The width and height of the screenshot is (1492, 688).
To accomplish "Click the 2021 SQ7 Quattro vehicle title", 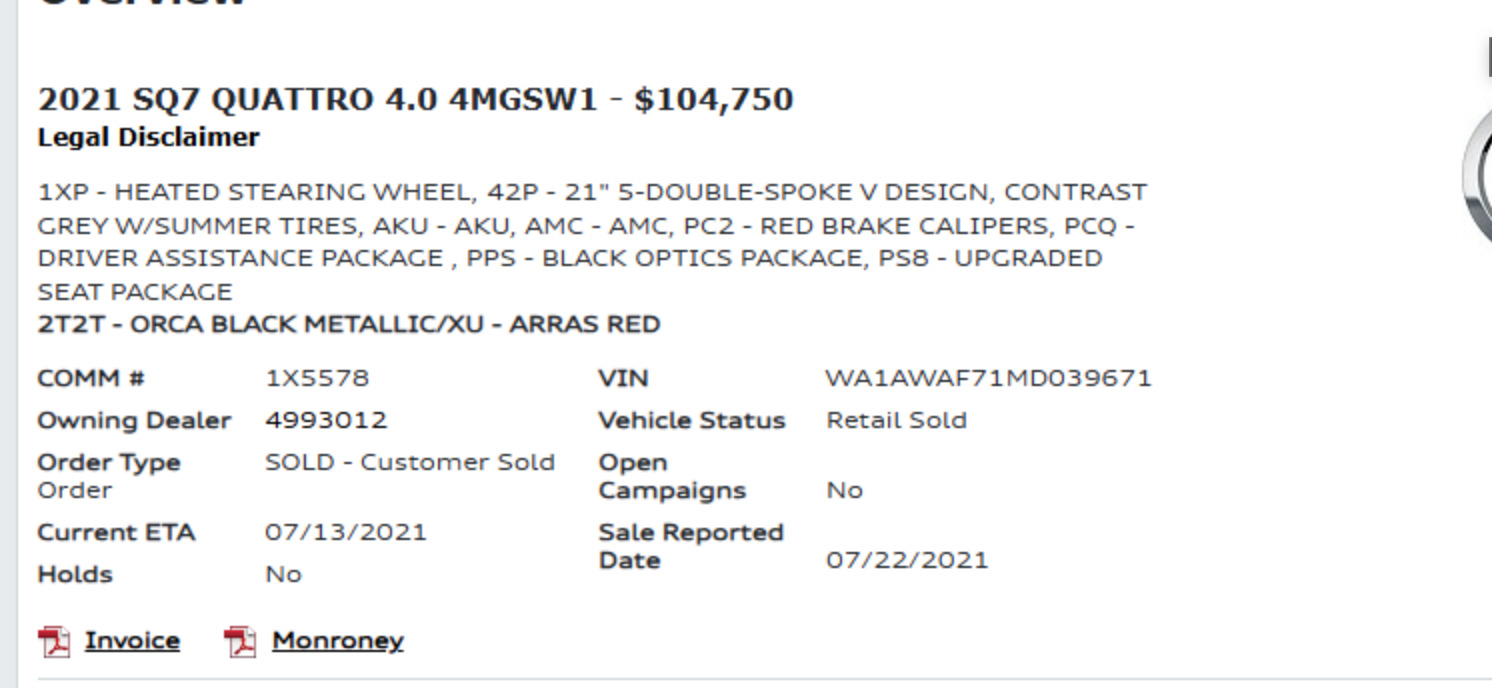I will click(x=415, y=100).
